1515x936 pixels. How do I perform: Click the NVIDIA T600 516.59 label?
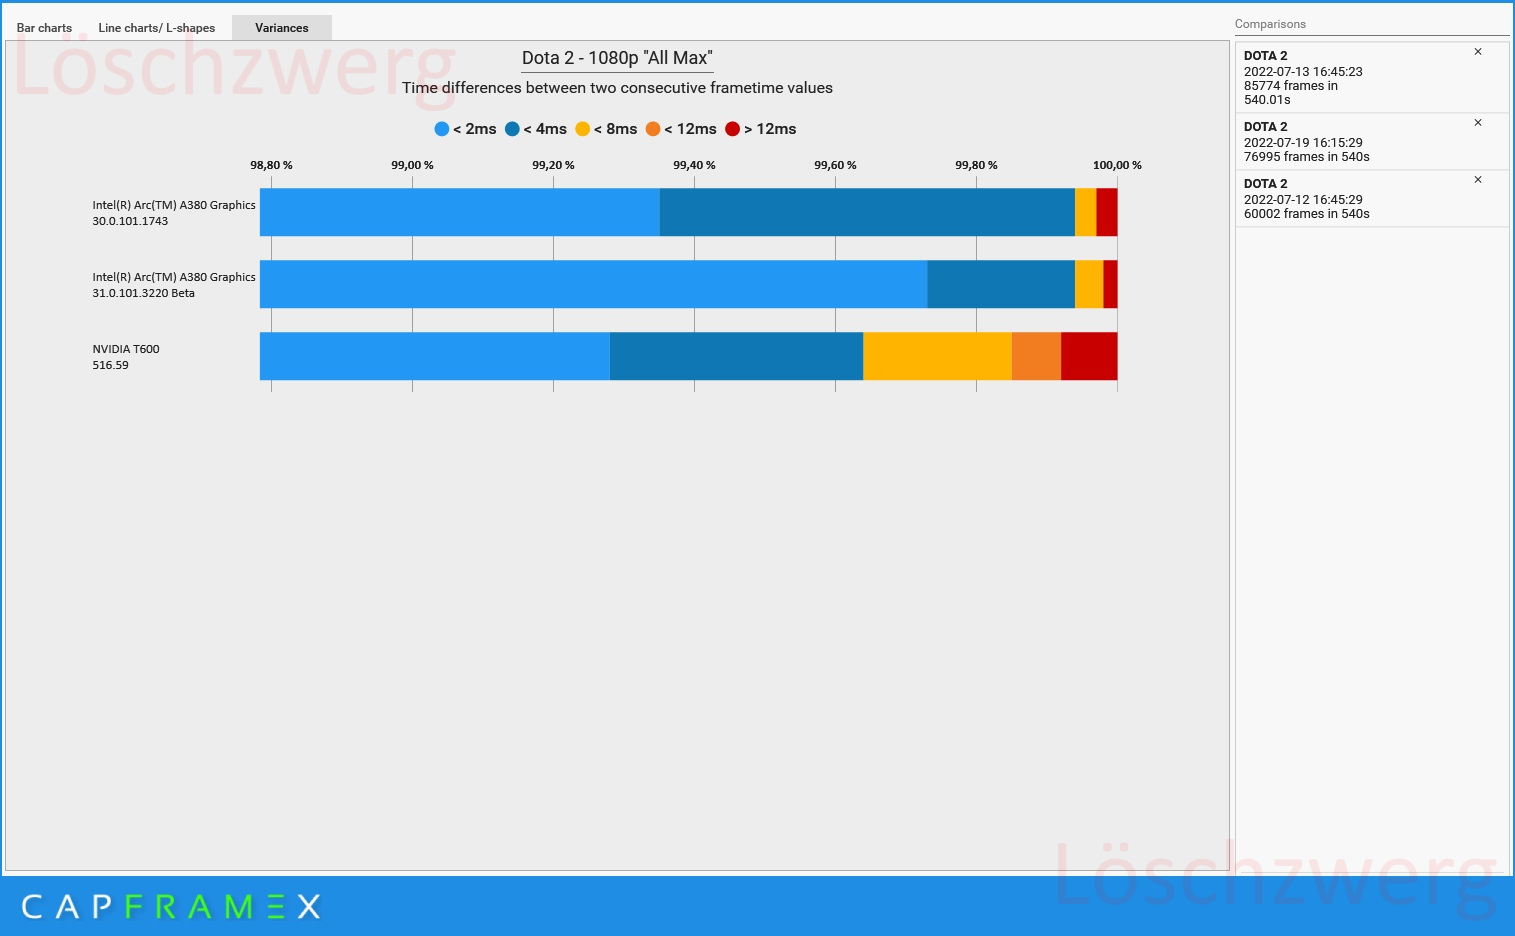(126, 357)
